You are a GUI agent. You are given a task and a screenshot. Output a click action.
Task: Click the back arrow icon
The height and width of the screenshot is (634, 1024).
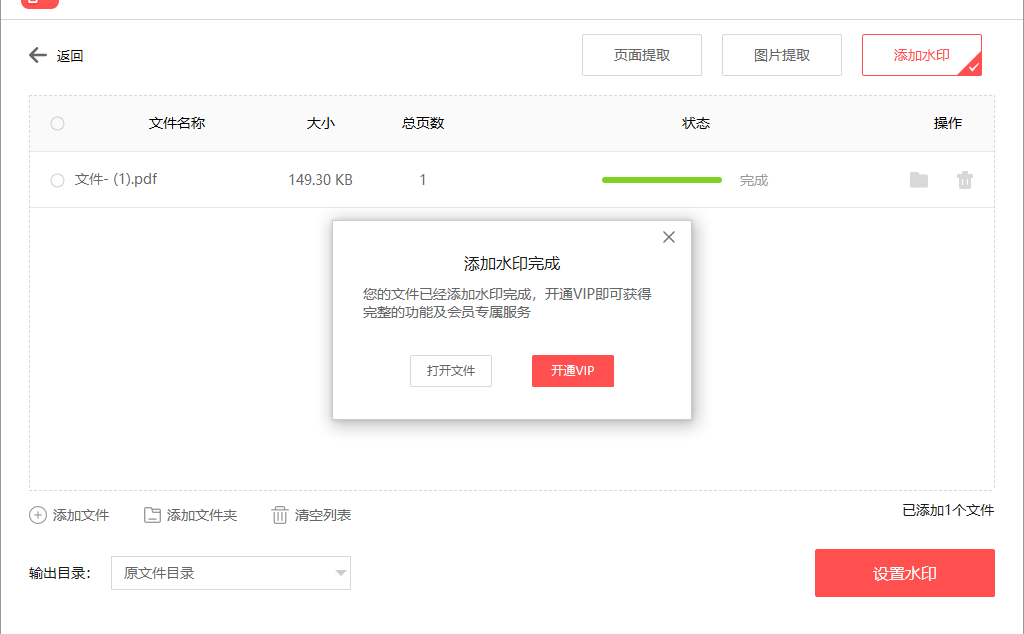click(x=38, y=55)
